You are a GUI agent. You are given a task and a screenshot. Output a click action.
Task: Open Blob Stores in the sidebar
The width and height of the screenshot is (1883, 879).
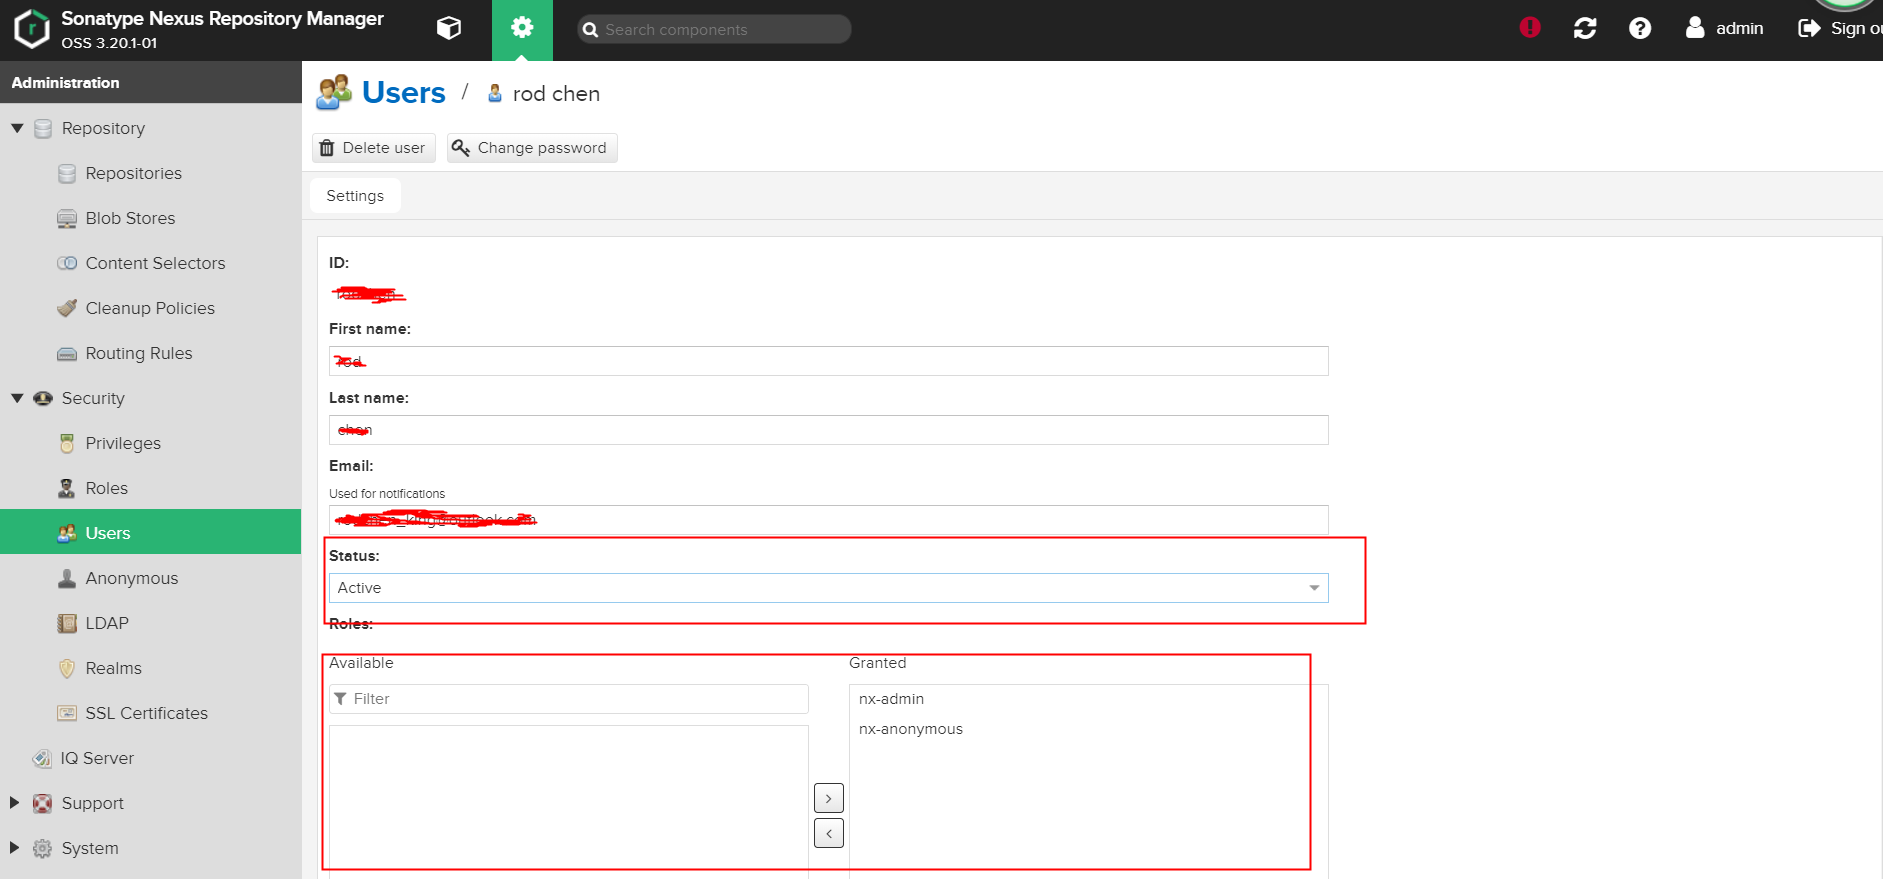point(150,218)
